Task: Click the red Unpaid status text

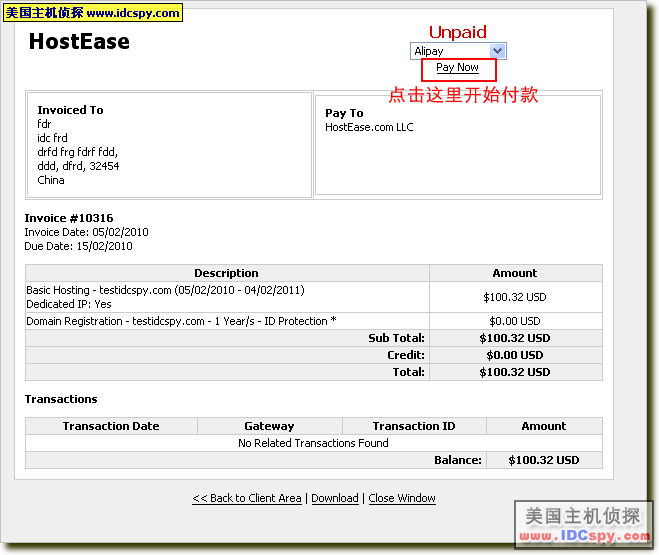Action: (x=458, y=32)
